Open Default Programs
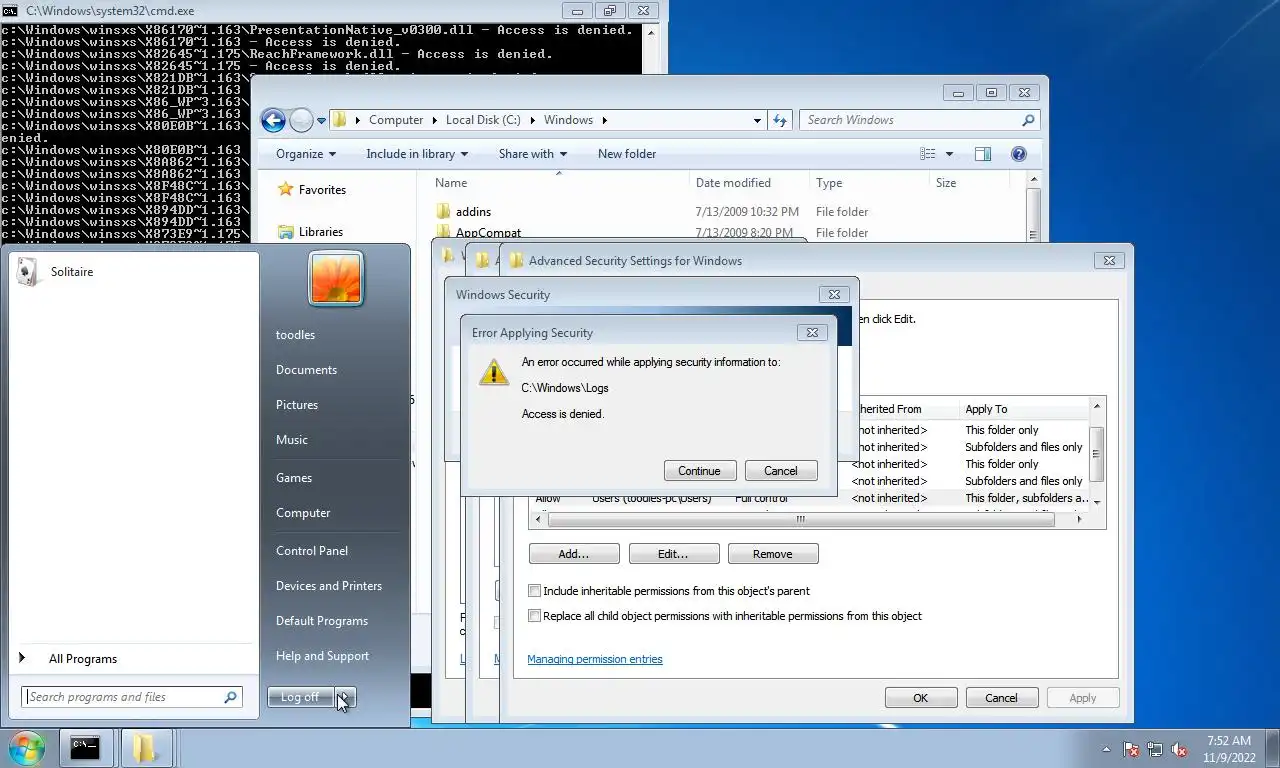The width and height of the screenshot is (1280, 768). point(322,621)
